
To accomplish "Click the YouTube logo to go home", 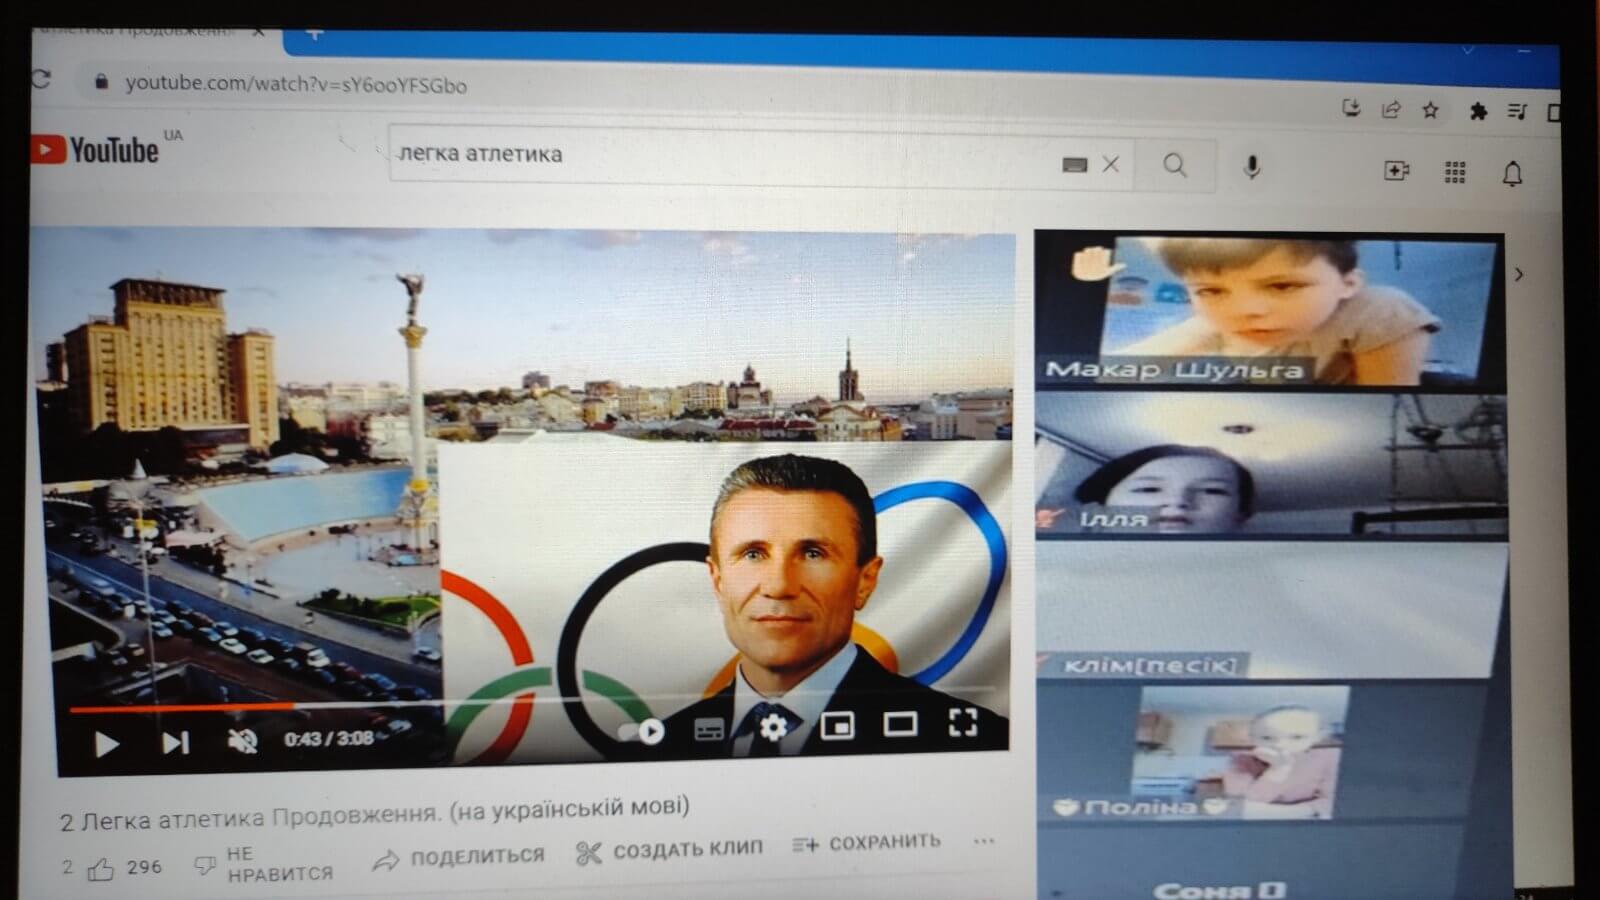I will pos(97,150).
